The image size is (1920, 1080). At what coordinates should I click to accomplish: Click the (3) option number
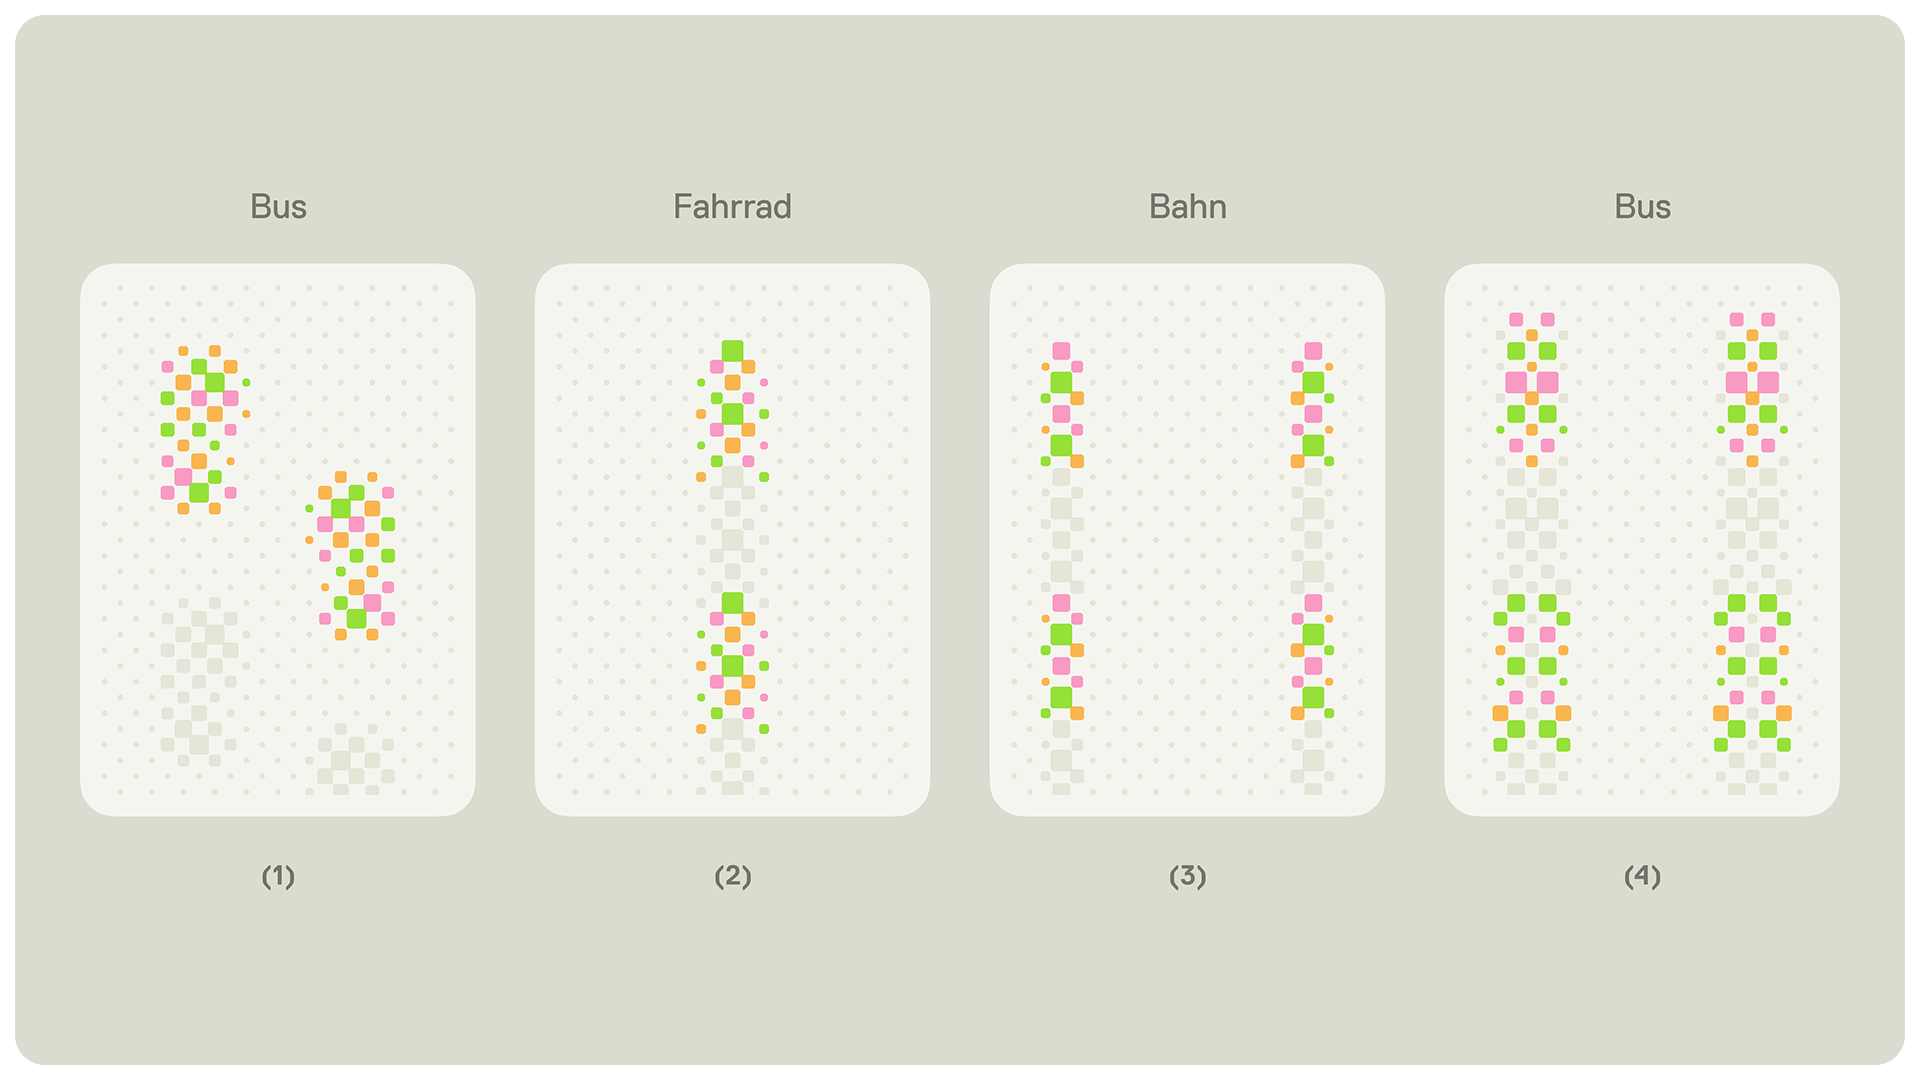click(x=1187, y=876)
